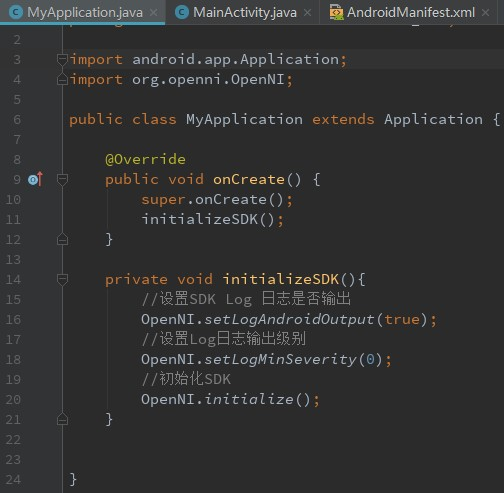The height and width of the screenshot is (493, 504).
Task: Collapse the imports block on line 3
Action: [62, 59]
